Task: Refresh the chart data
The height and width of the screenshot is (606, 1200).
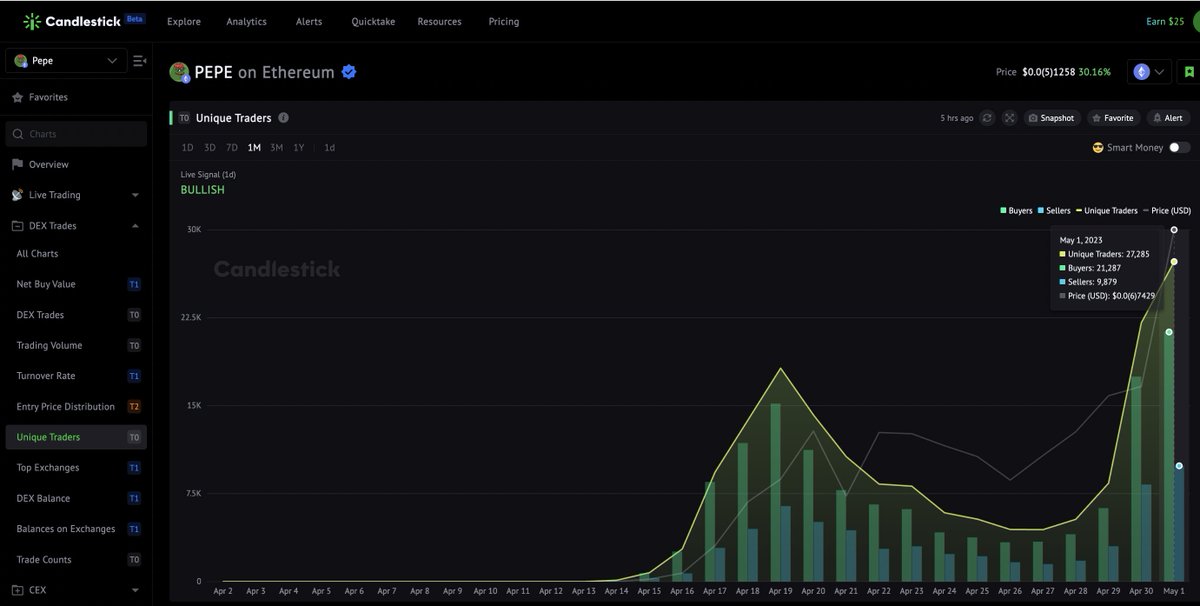Action: pos(987,118)
